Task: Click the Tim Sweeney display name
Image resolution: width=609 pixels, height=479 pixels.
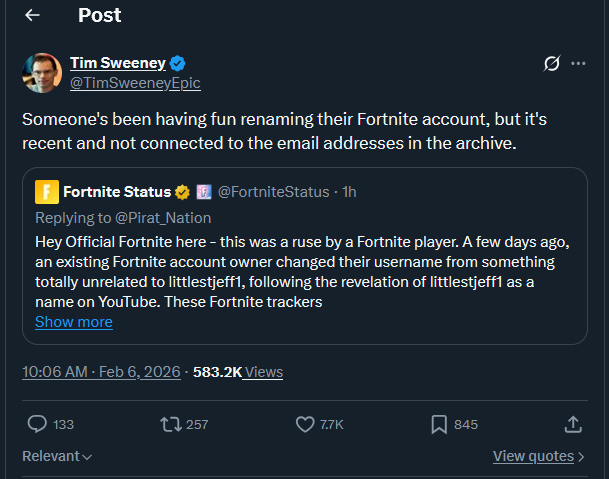Action: [x=117, y=63]
